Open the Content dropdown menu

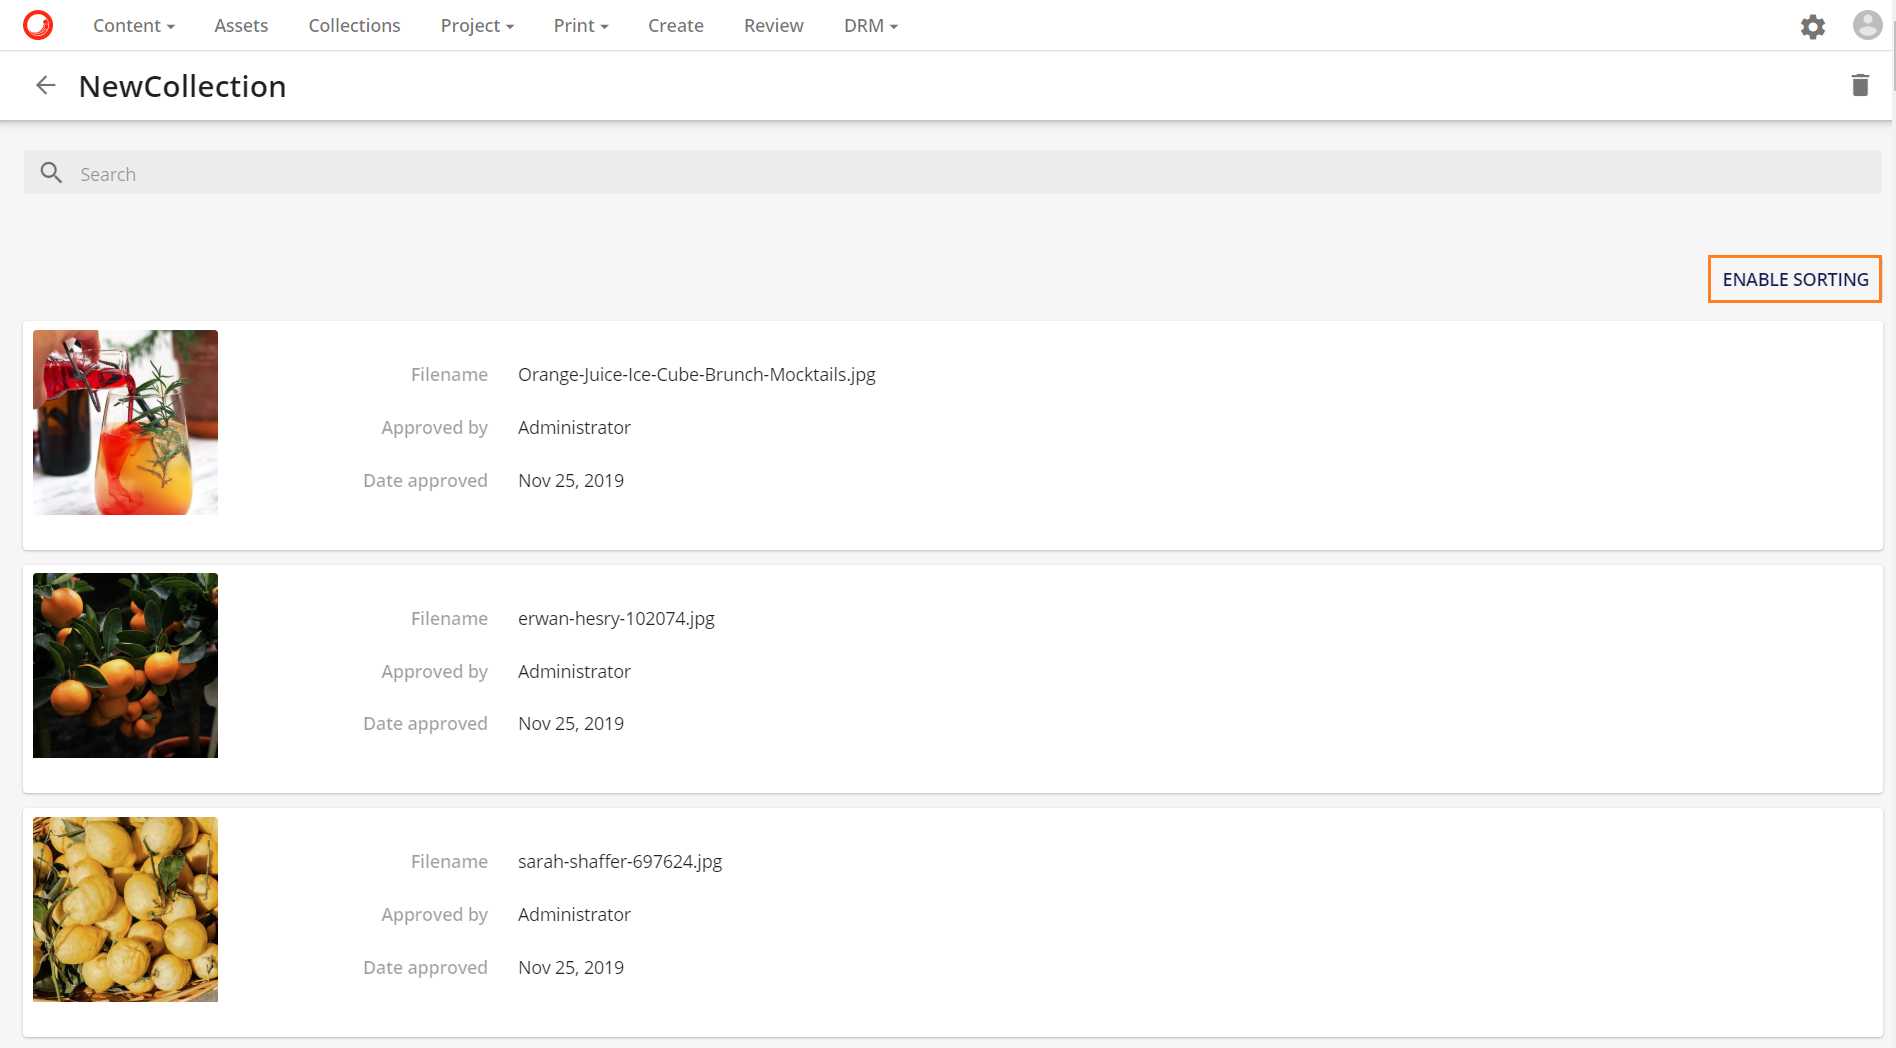(x=133, y=25)
